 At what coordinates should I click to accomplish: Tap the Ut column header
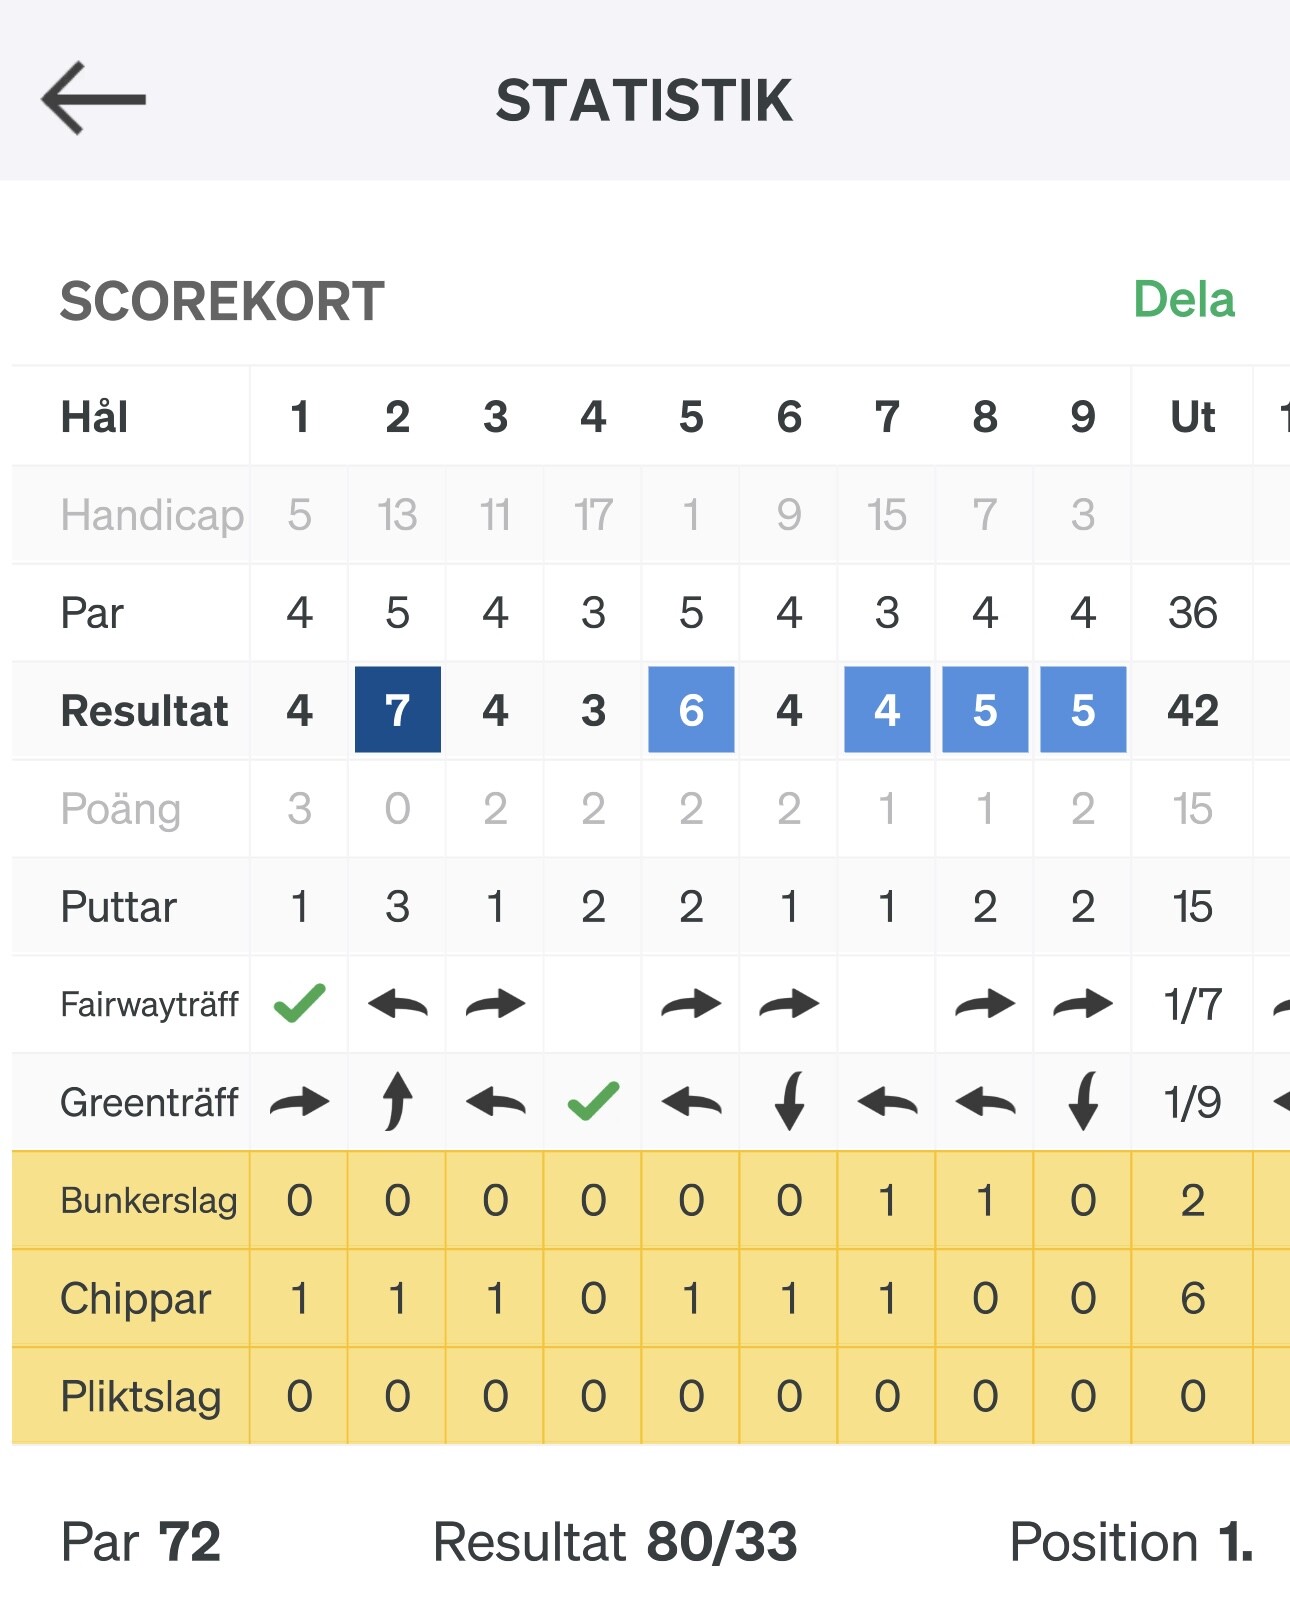pyautogui.click(x=1192, y=416)
